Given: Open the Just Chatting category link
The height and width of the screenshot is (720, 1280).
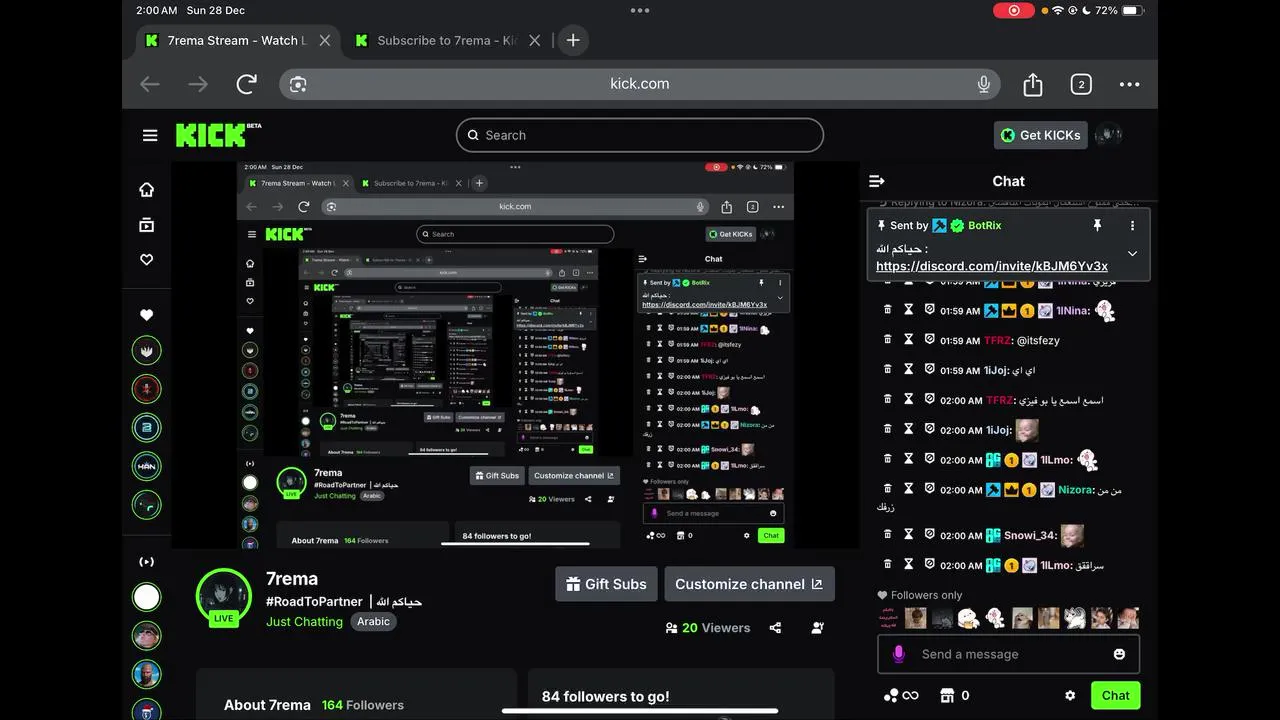Looking at the screenshot, I should (304, 621).
